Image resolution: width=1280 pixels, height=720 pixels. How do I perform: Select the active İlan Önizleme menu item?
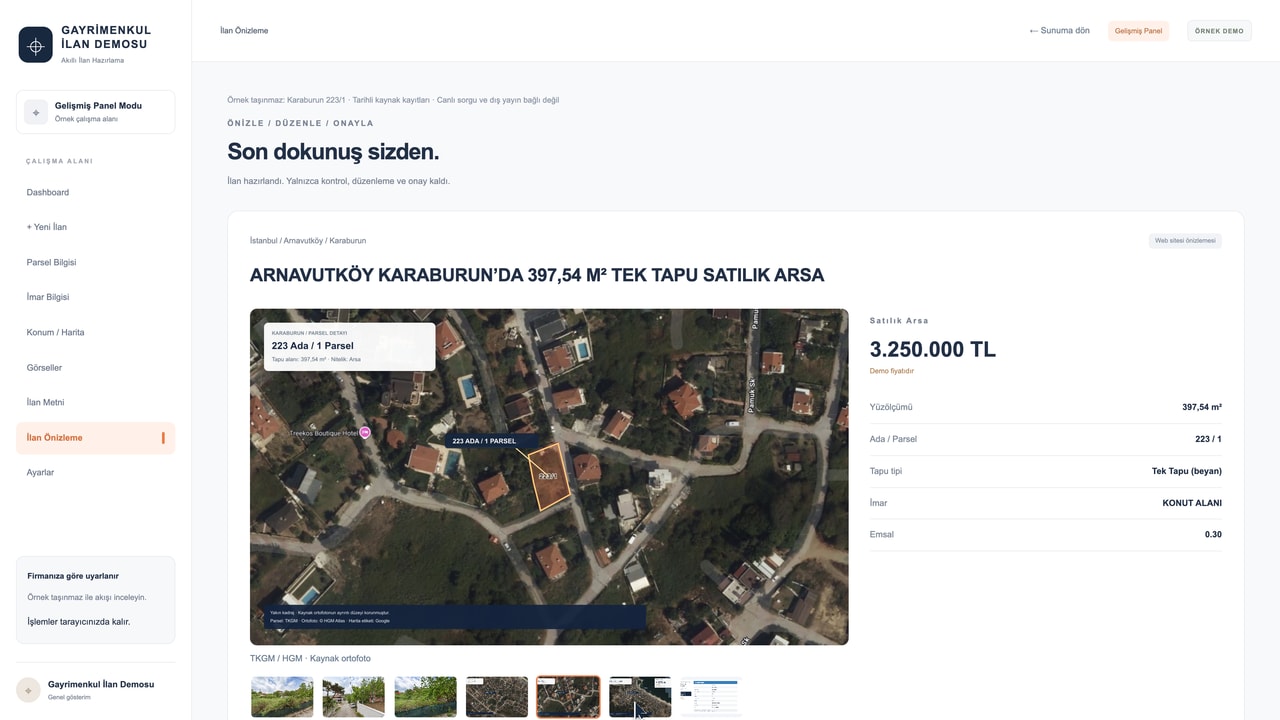(95, 438)
